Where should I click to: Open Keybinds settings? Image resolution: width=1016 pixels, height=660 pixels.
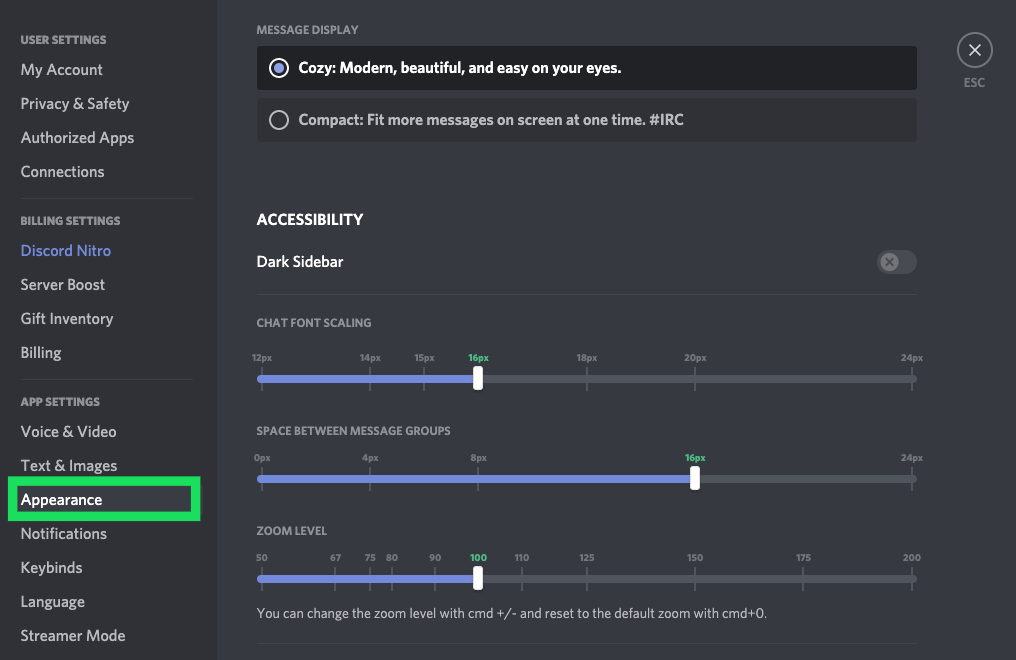click(51, 568)
